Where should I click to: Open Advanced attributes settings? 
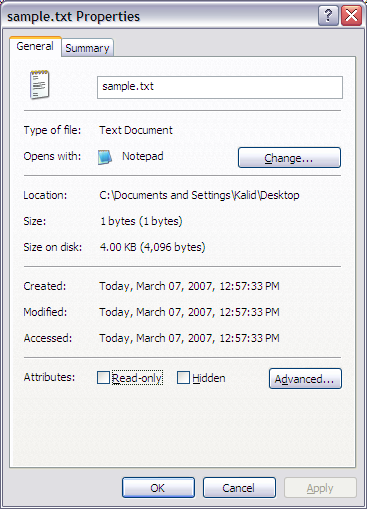tap(305, 379)
